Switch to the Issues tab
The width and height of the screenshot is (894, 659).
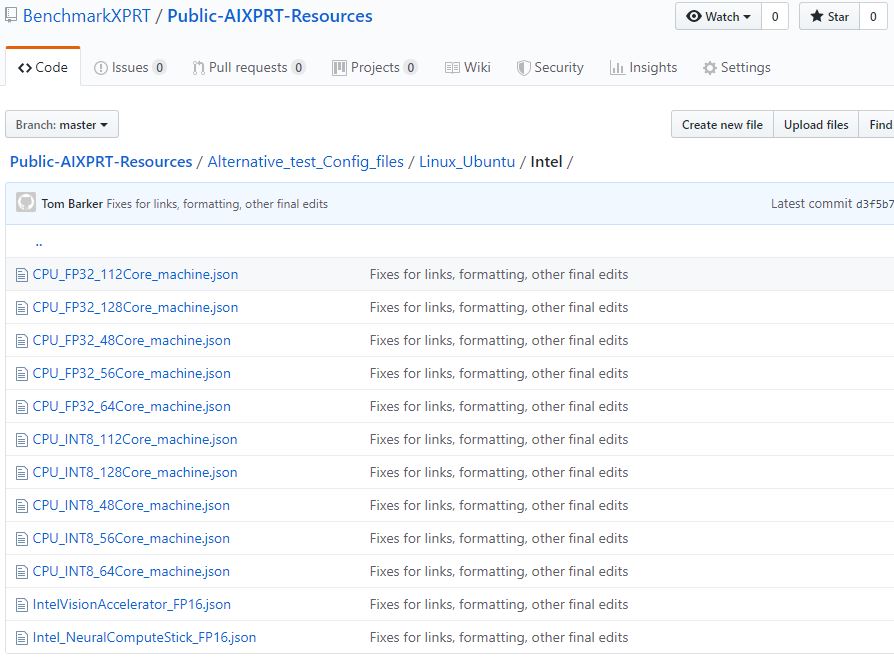coord(129,67)
